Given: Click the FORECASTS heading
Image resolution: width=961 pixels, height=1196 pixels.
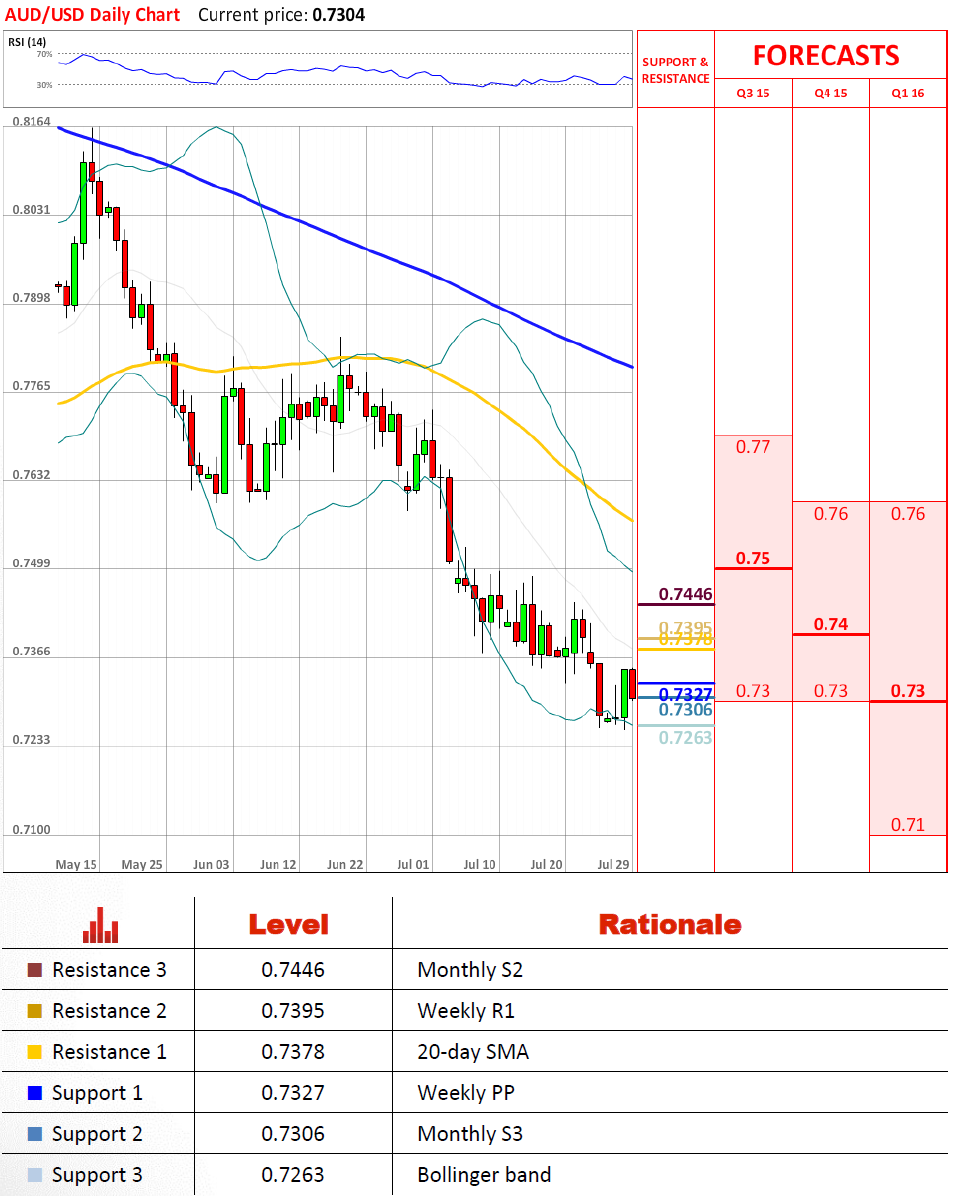Looking at the screenshot, I should [826, 56].
